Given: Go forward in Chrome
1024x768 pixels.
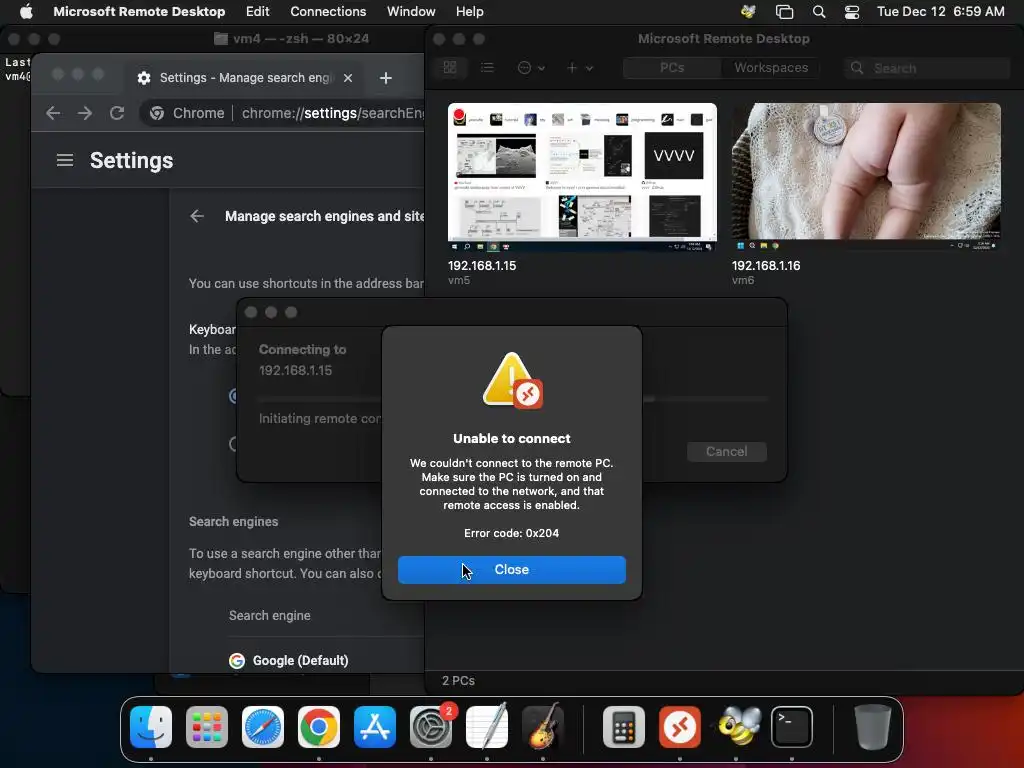Looking at the screenshot, I should coord(85,113).
